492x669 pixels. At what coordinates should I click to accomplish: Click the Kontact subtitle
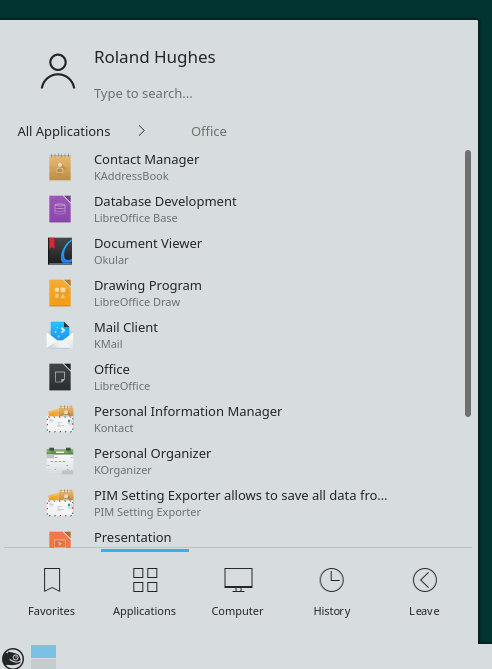coord(114,428)
